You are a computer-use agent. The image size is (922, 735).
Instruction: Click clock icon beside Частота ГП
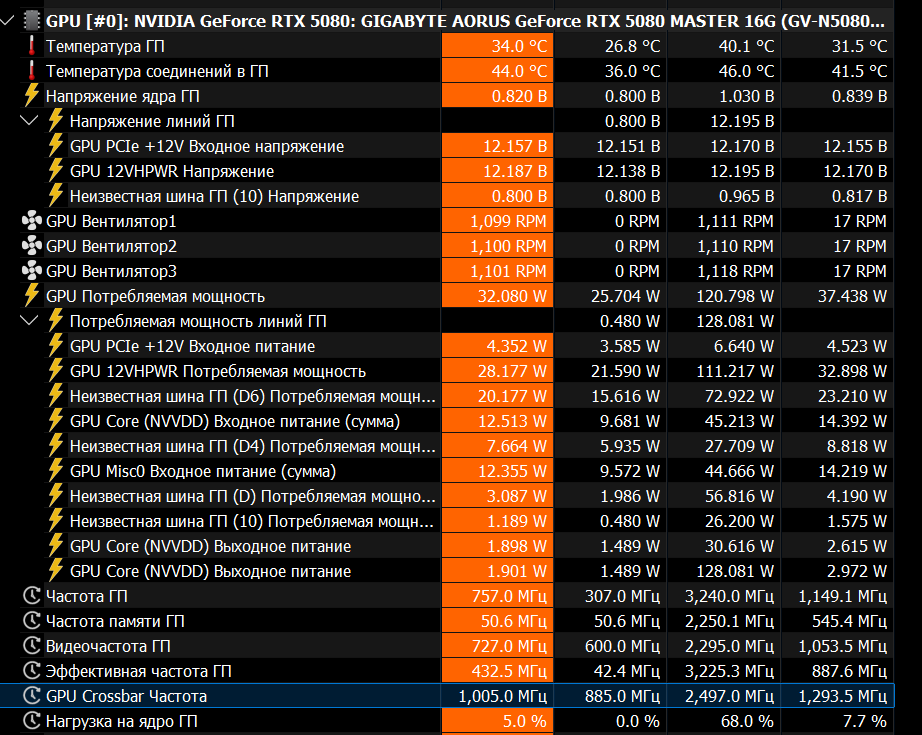[x=32, y=596]
